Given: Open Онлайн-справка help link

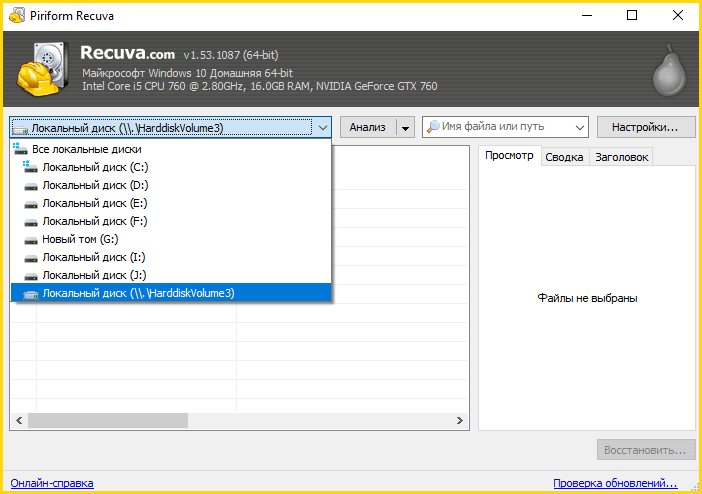Looking at the screenshot, I should click(x=52, y=483).
